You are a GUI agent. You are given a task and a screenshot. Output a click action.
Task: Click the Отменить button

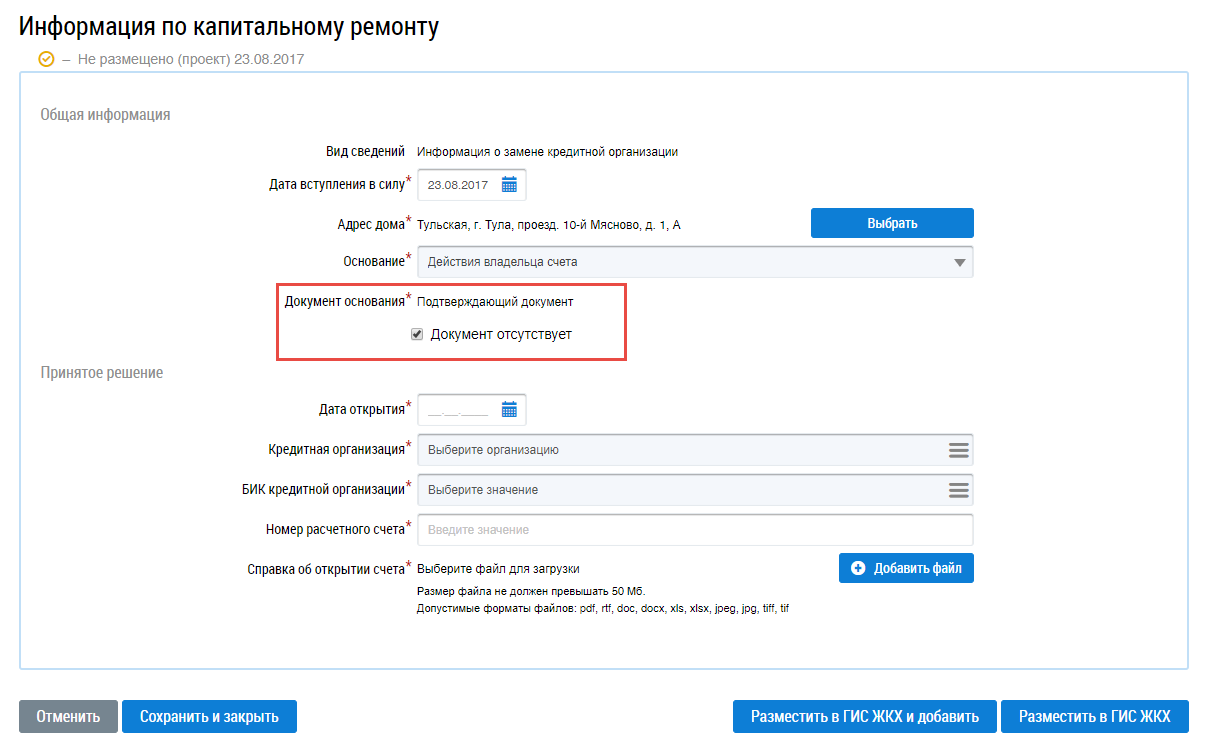tap(68, 717)
